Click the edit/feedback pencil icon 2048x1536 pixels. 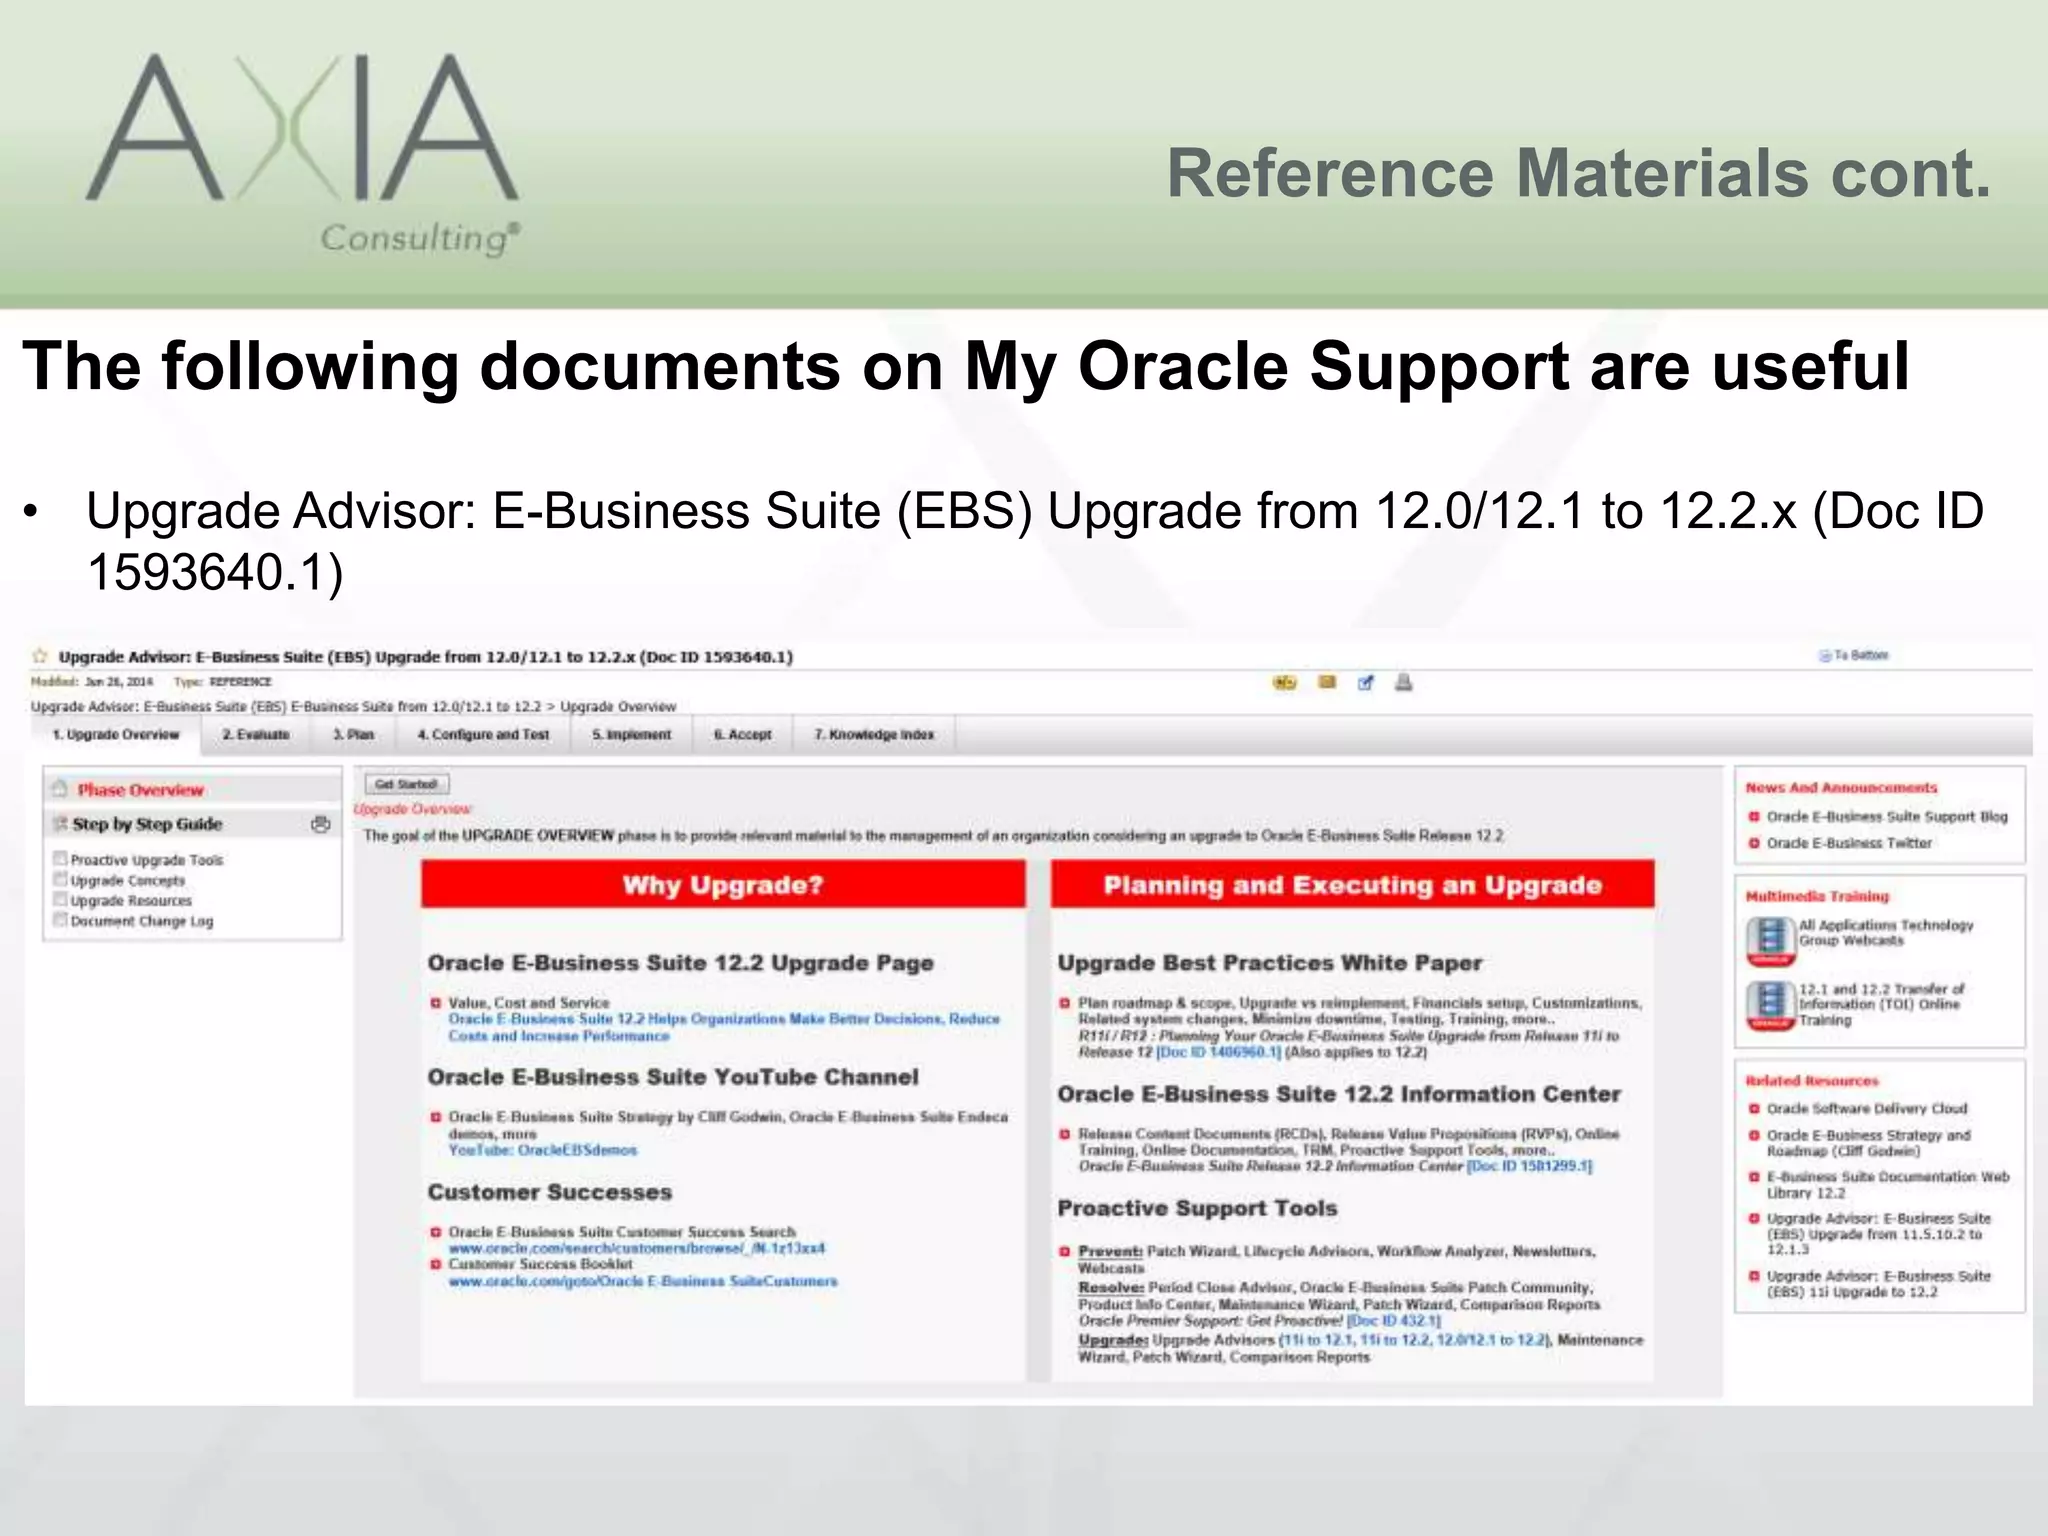(1366, 683)
